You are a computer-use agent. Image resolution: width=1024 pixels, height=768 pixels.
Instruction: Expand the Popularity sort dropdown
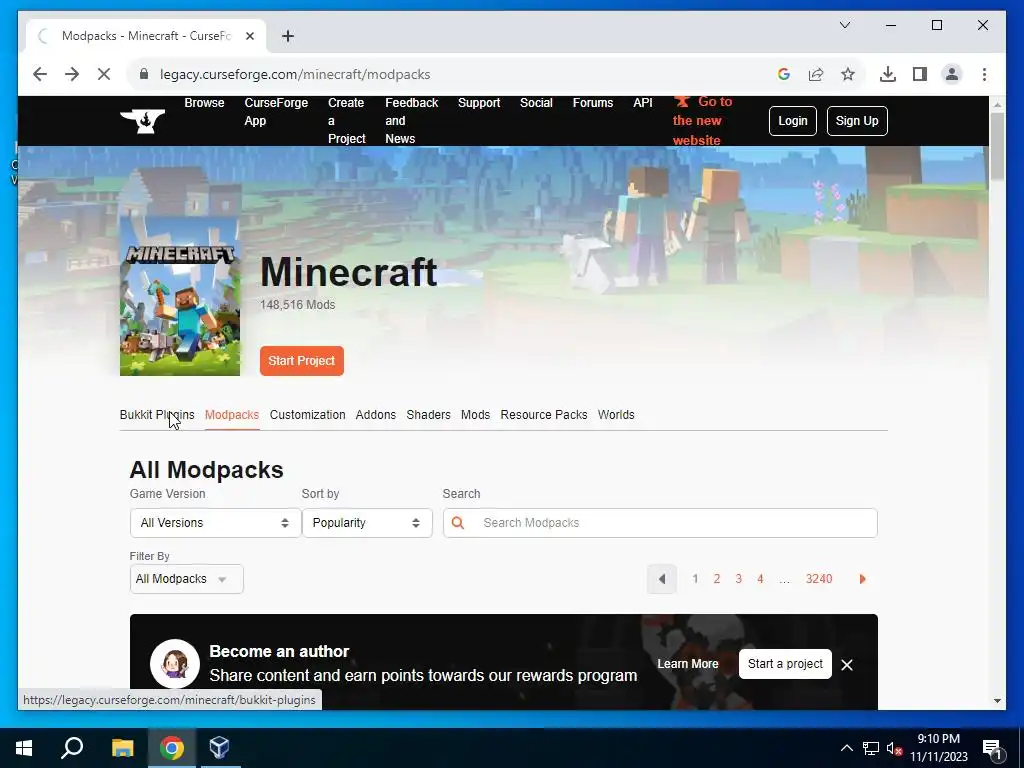367,523
